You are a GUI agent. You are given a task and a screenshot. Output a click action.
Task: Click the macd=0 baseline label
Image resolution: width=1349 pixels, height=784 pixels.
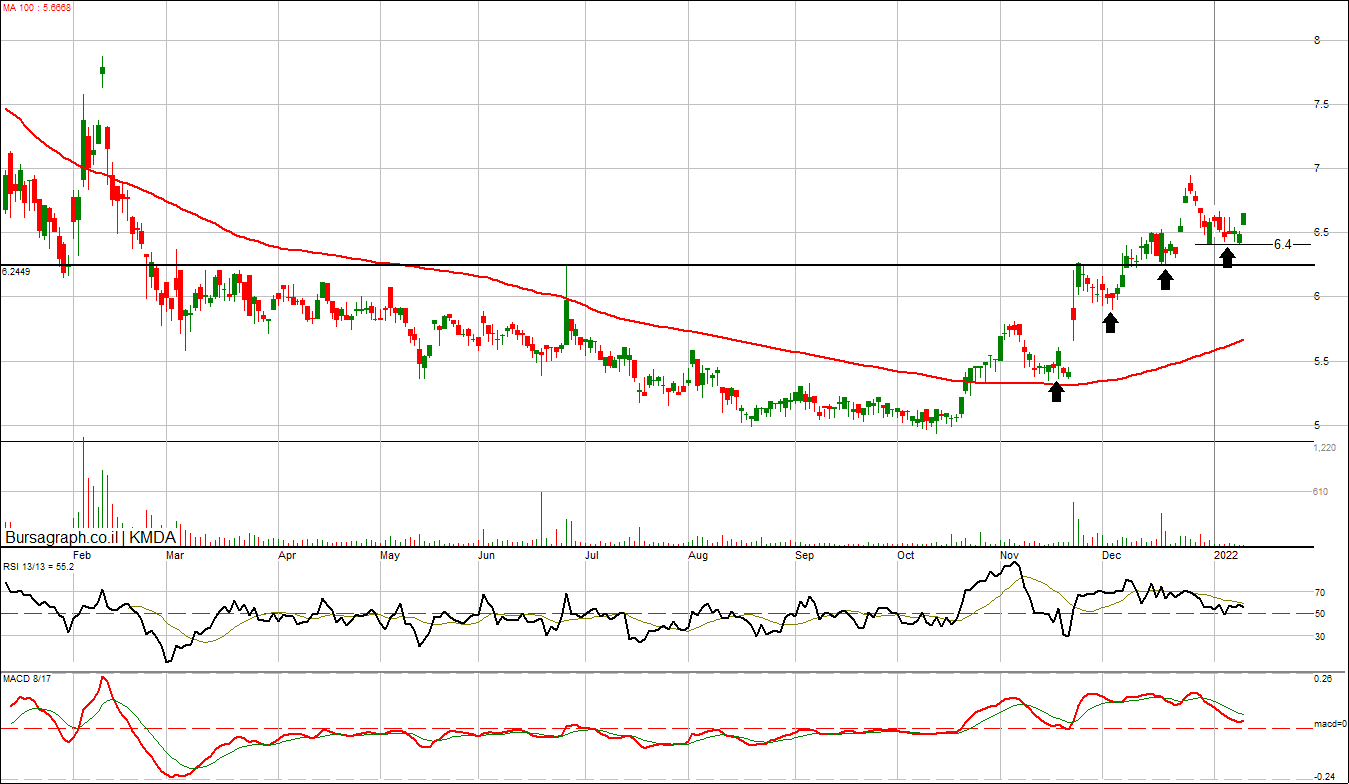click(1328, 724)
